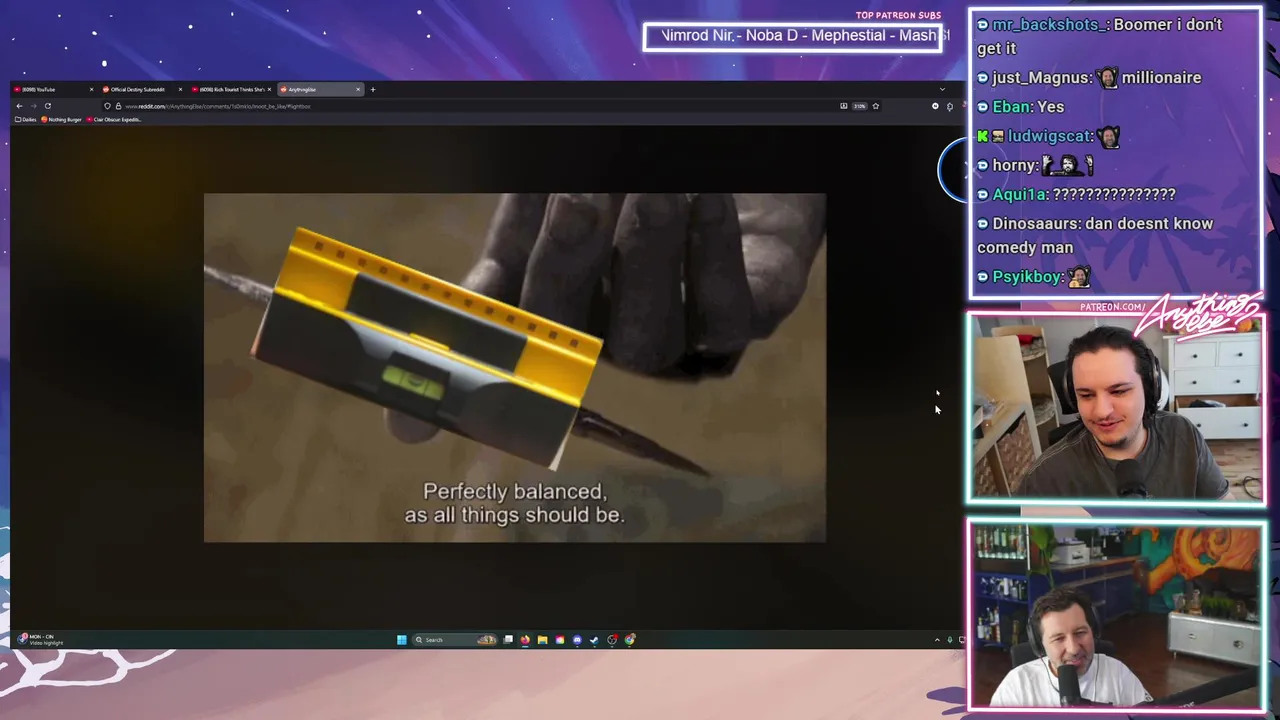Image resolution: width=1280 pixels, height=720 pixels.
Task: Bookmark this page with the star
Action: click(x=875, y=106)
